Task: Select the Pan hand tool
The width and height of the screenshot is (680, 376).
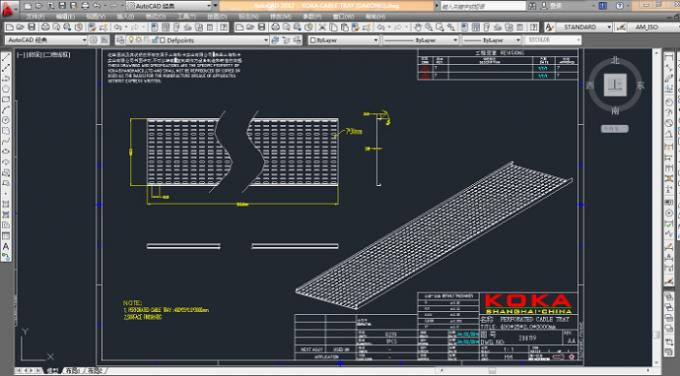Action: pos(418,27)
